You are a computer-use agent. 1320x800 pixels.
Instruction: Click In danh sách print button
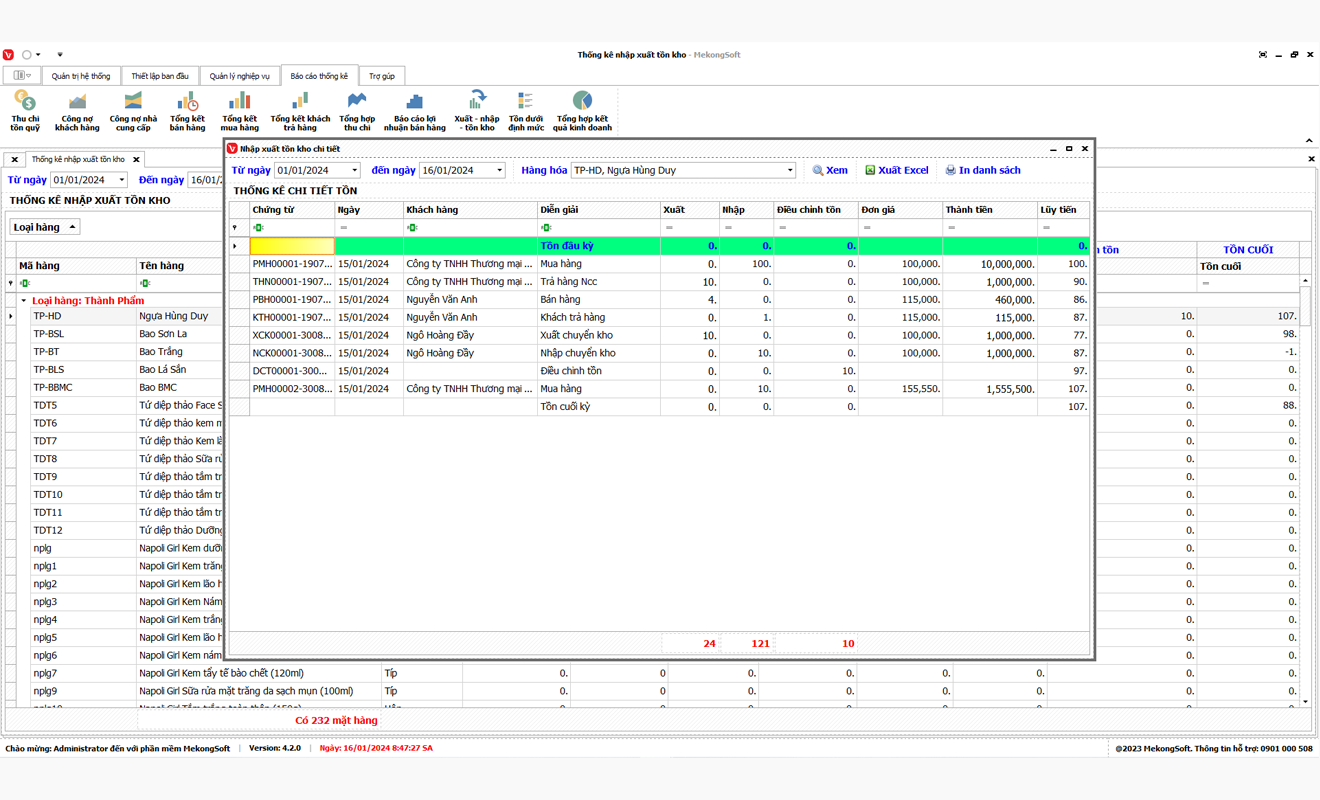(983, 170)
